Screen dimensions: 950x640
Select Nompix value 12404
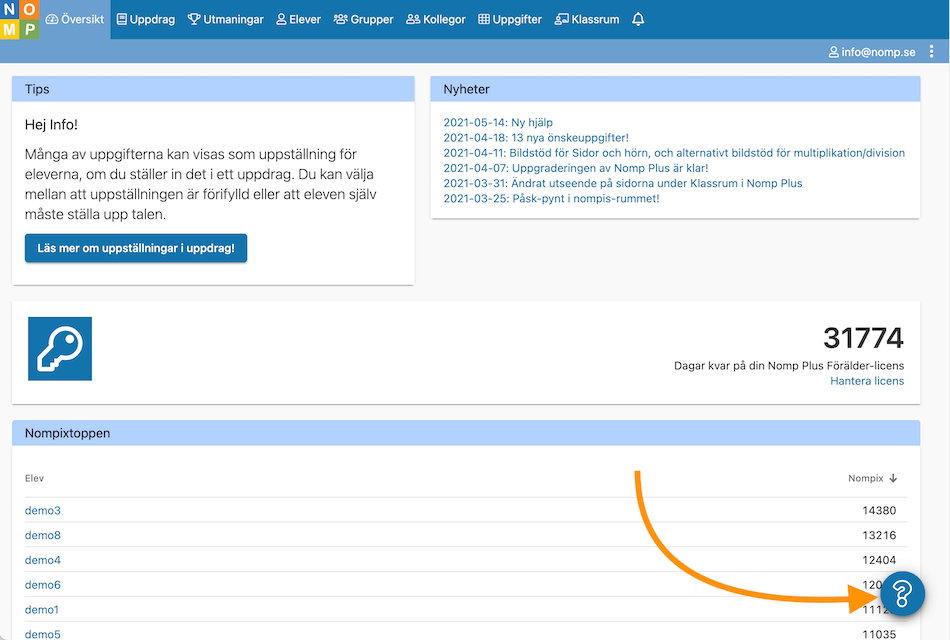[x=879, y=560]
